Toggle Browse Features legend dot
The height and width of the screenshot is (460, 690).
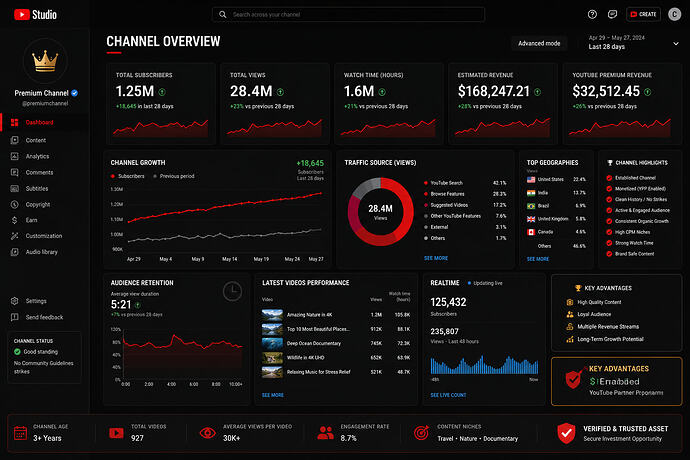pyautogui.click(x=426, y=194)
